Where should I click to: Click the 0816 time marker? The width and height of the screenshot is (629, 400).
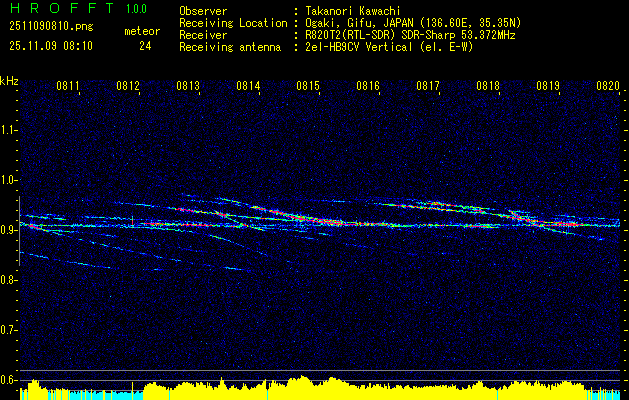368,86
